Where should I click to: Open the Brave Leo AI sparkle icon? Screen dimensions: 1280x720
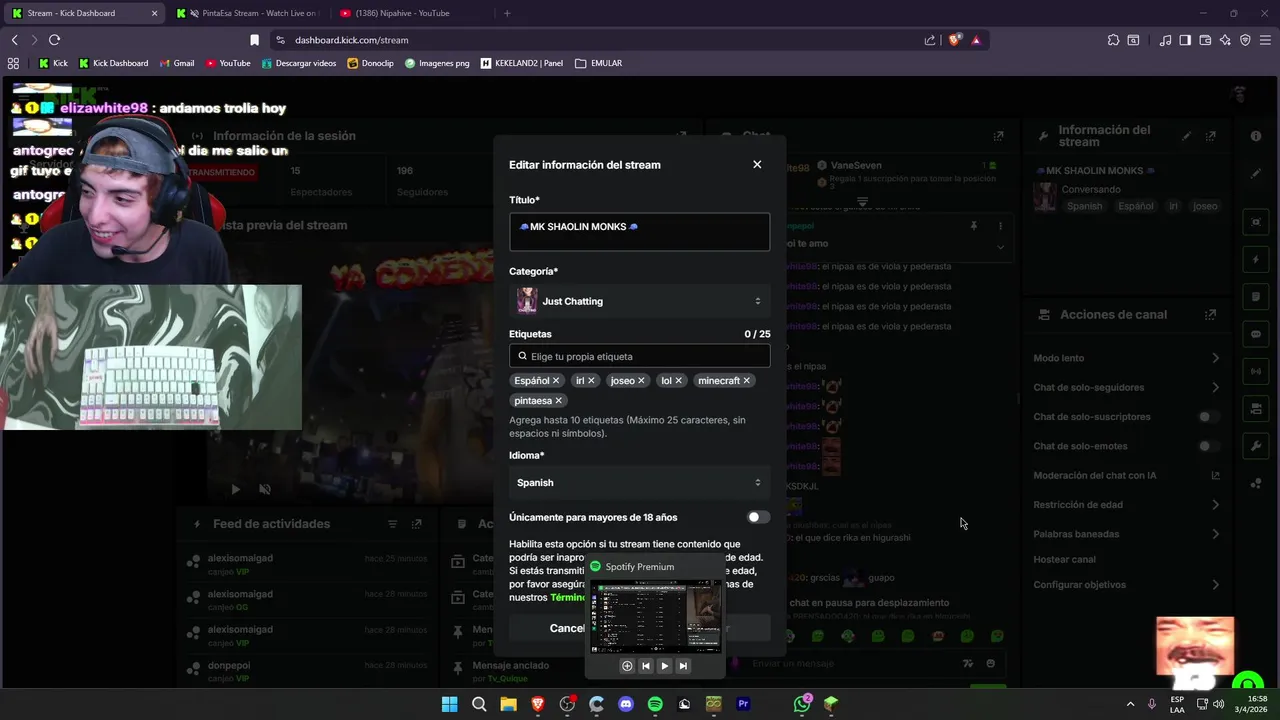tap(1225, 40)
